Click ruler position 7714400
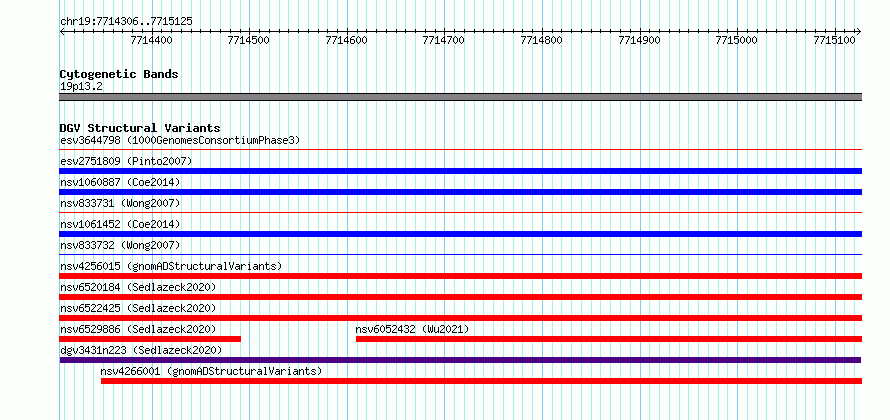890x420 pixels. [x=152, y=40]
